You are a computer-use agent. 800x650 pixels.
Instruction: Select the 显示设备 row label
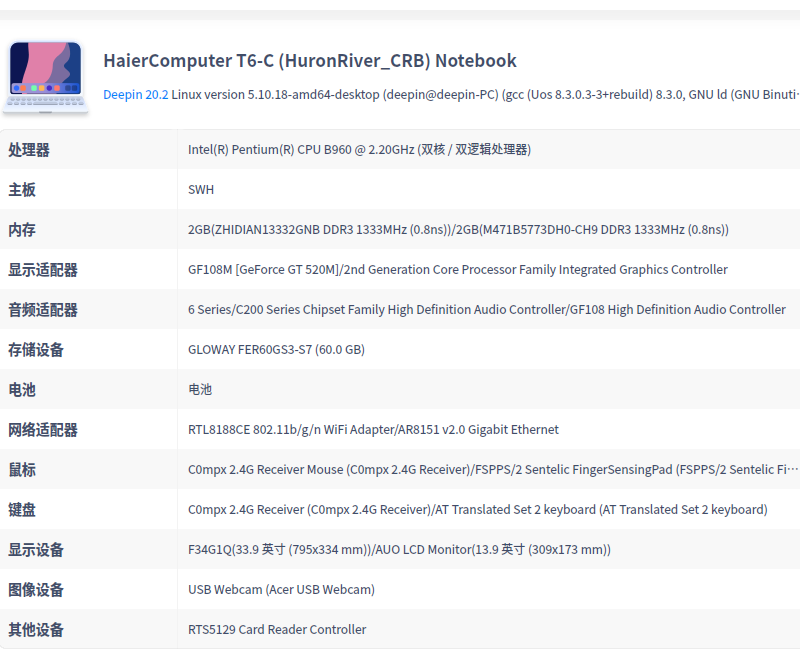tap(36, 550)
